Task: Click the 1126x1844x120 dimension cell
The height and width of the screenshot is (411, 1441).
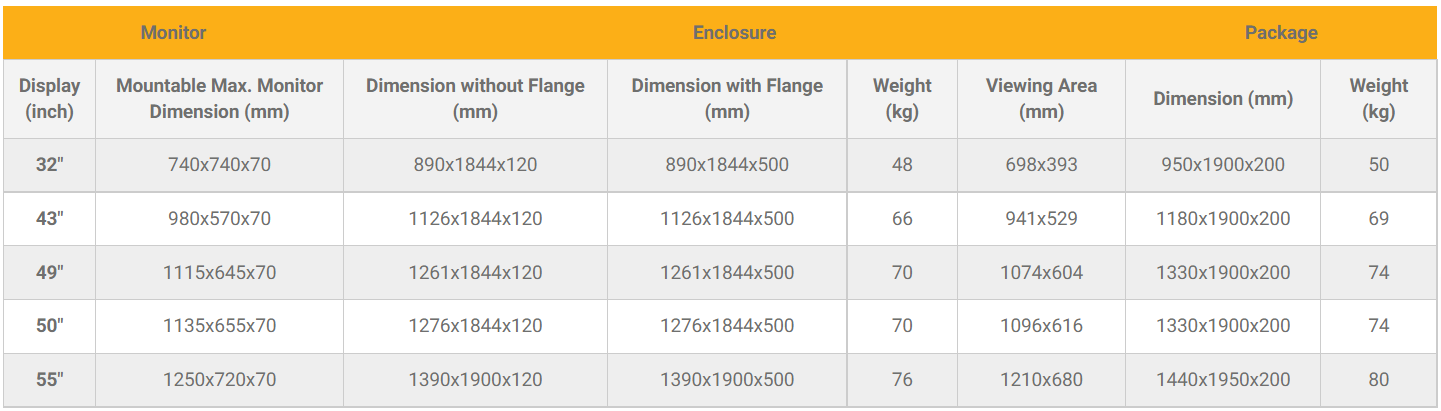Action: coord(475,219)
